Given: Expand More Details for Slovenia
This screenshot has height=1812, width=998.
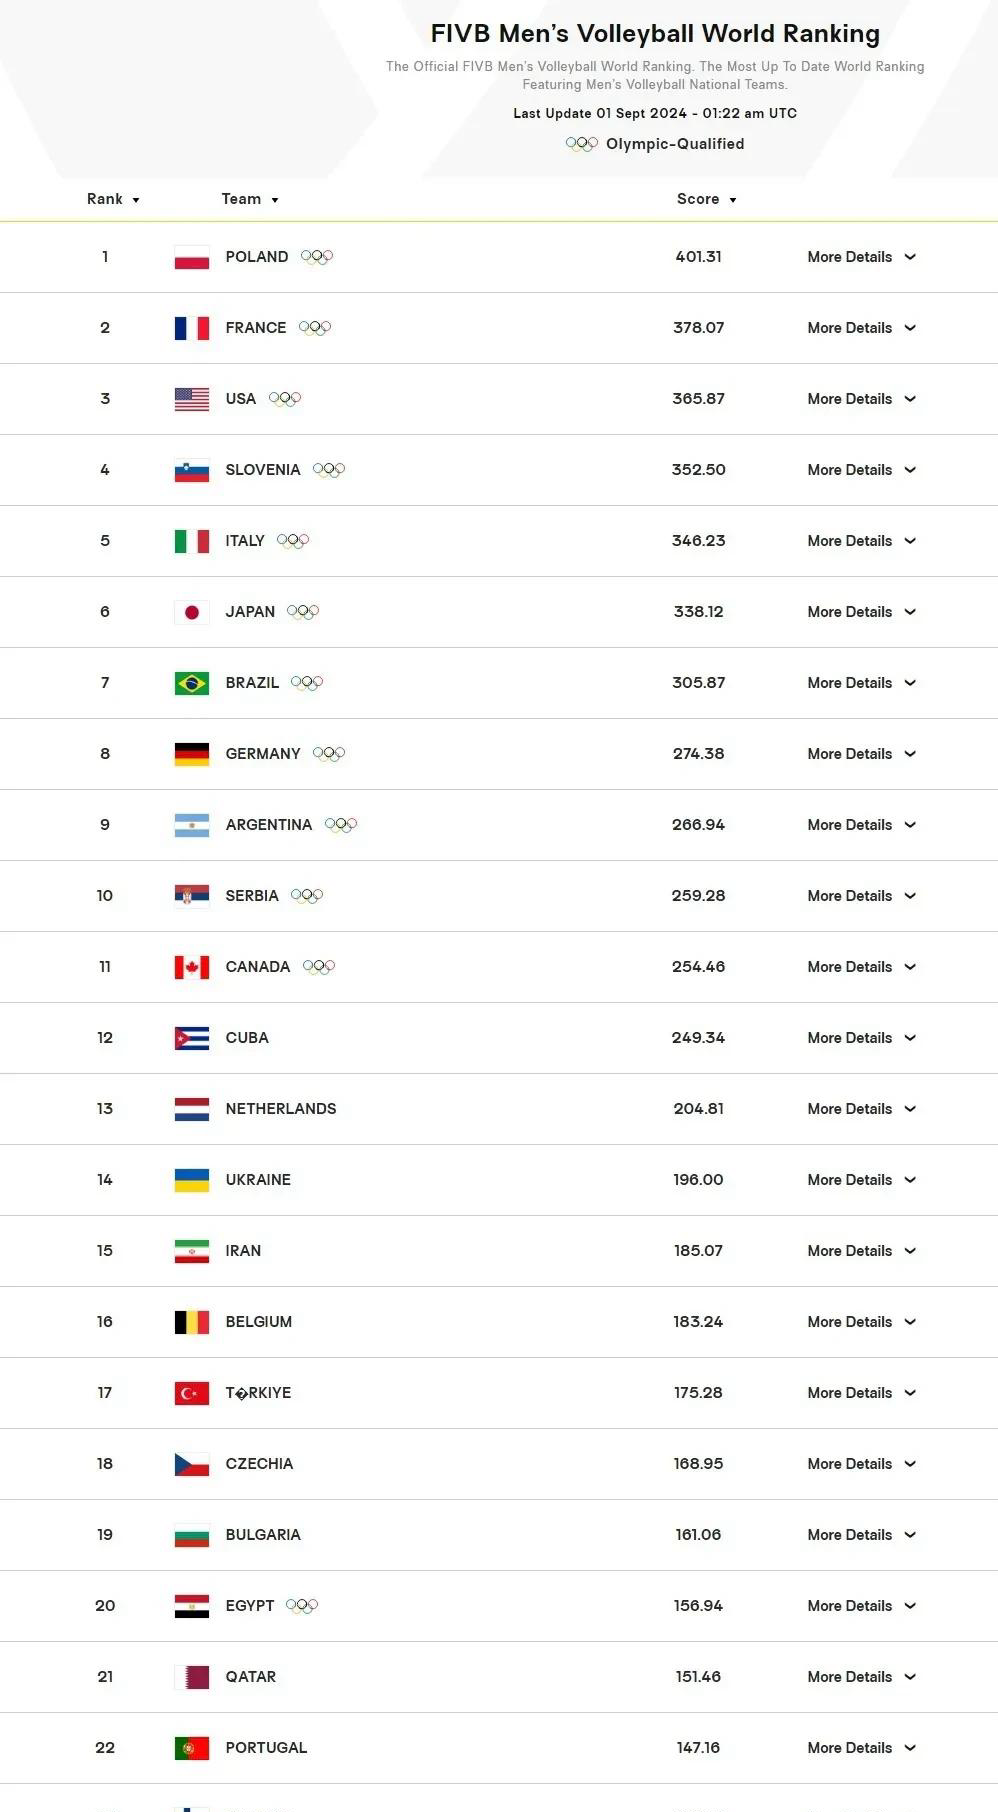Looking at the screenshot, I should point(861,470).
